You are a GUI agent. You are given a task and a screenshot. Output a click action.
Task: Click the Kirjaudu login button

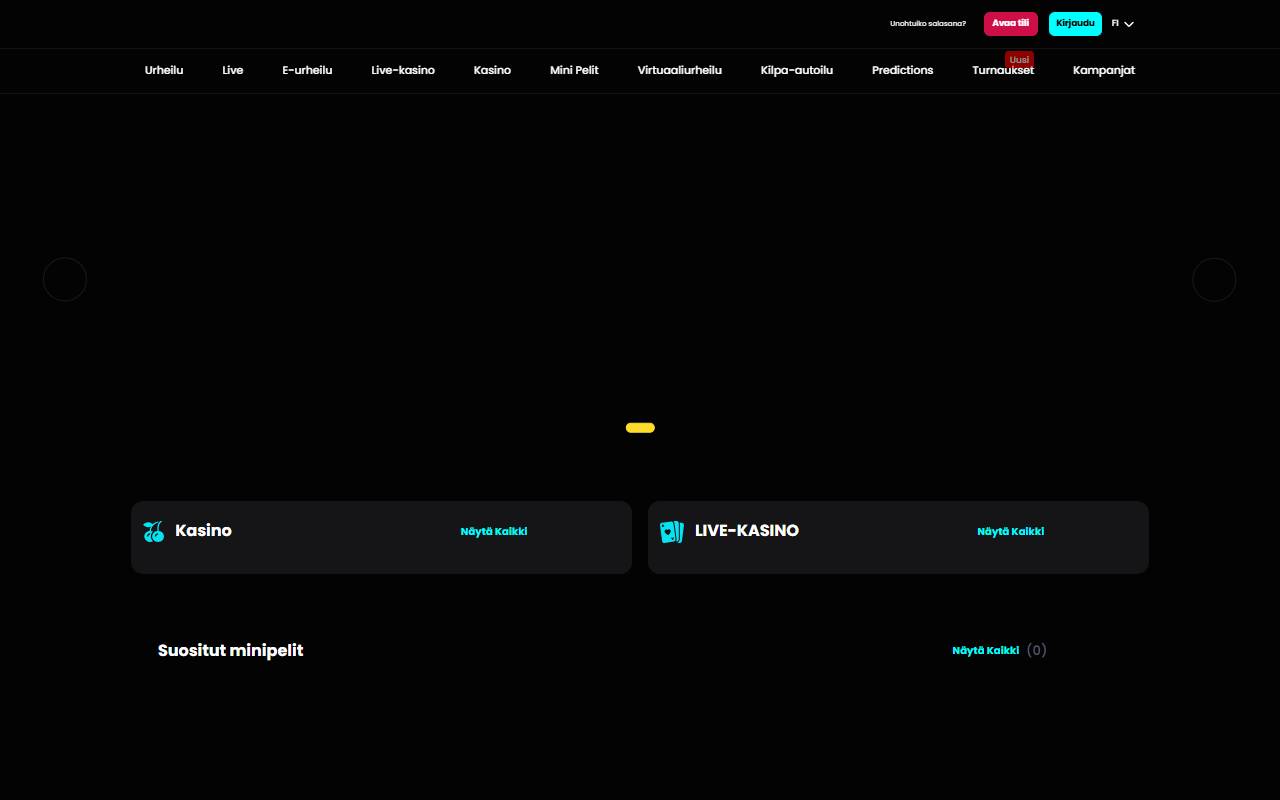1075,23
